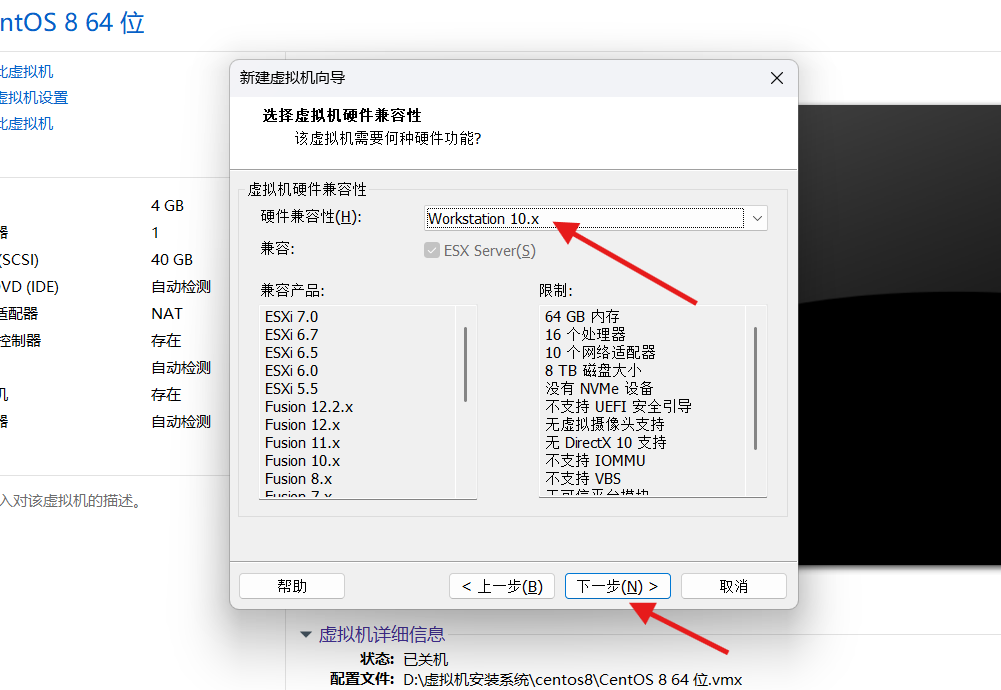Close the 新建虚拟机向导 dialog
This screenshot has height=690, width=1001.
(777, 77)
